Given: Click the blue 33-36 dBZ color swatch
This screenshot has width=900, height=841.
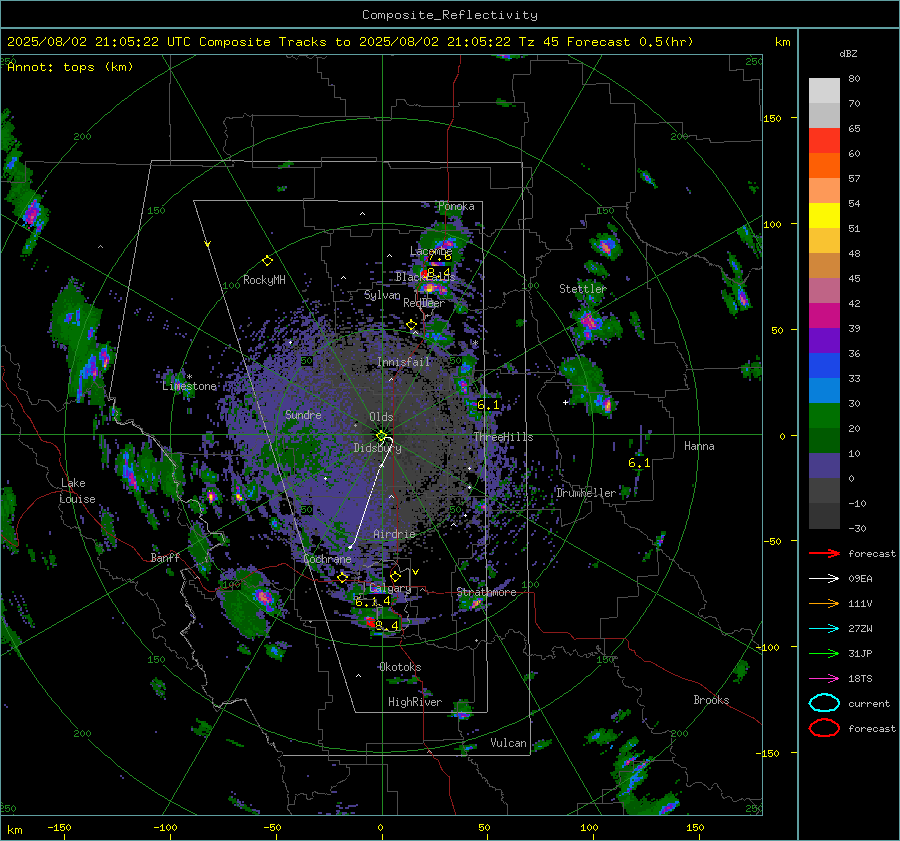Looking at the screenshot, I should pyautogui.click(x=824, y=366).
